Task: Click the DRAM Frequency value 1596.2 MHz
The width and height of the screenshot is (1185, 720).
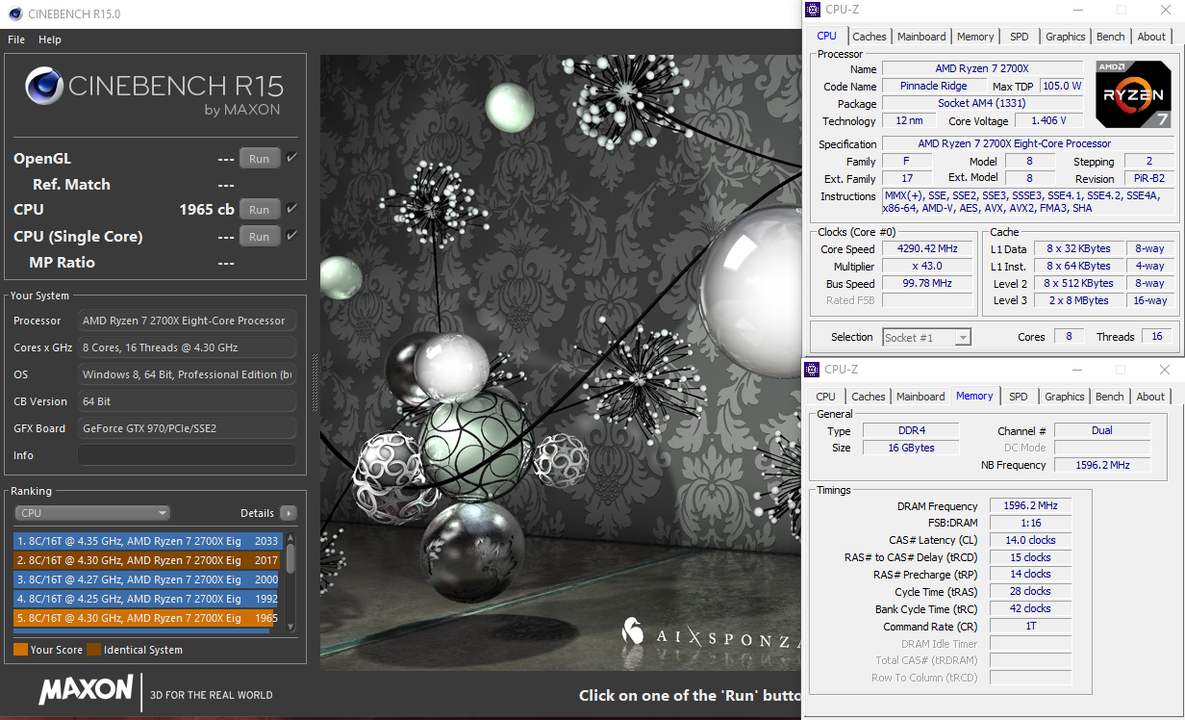Action: [x=1031, y=505]
